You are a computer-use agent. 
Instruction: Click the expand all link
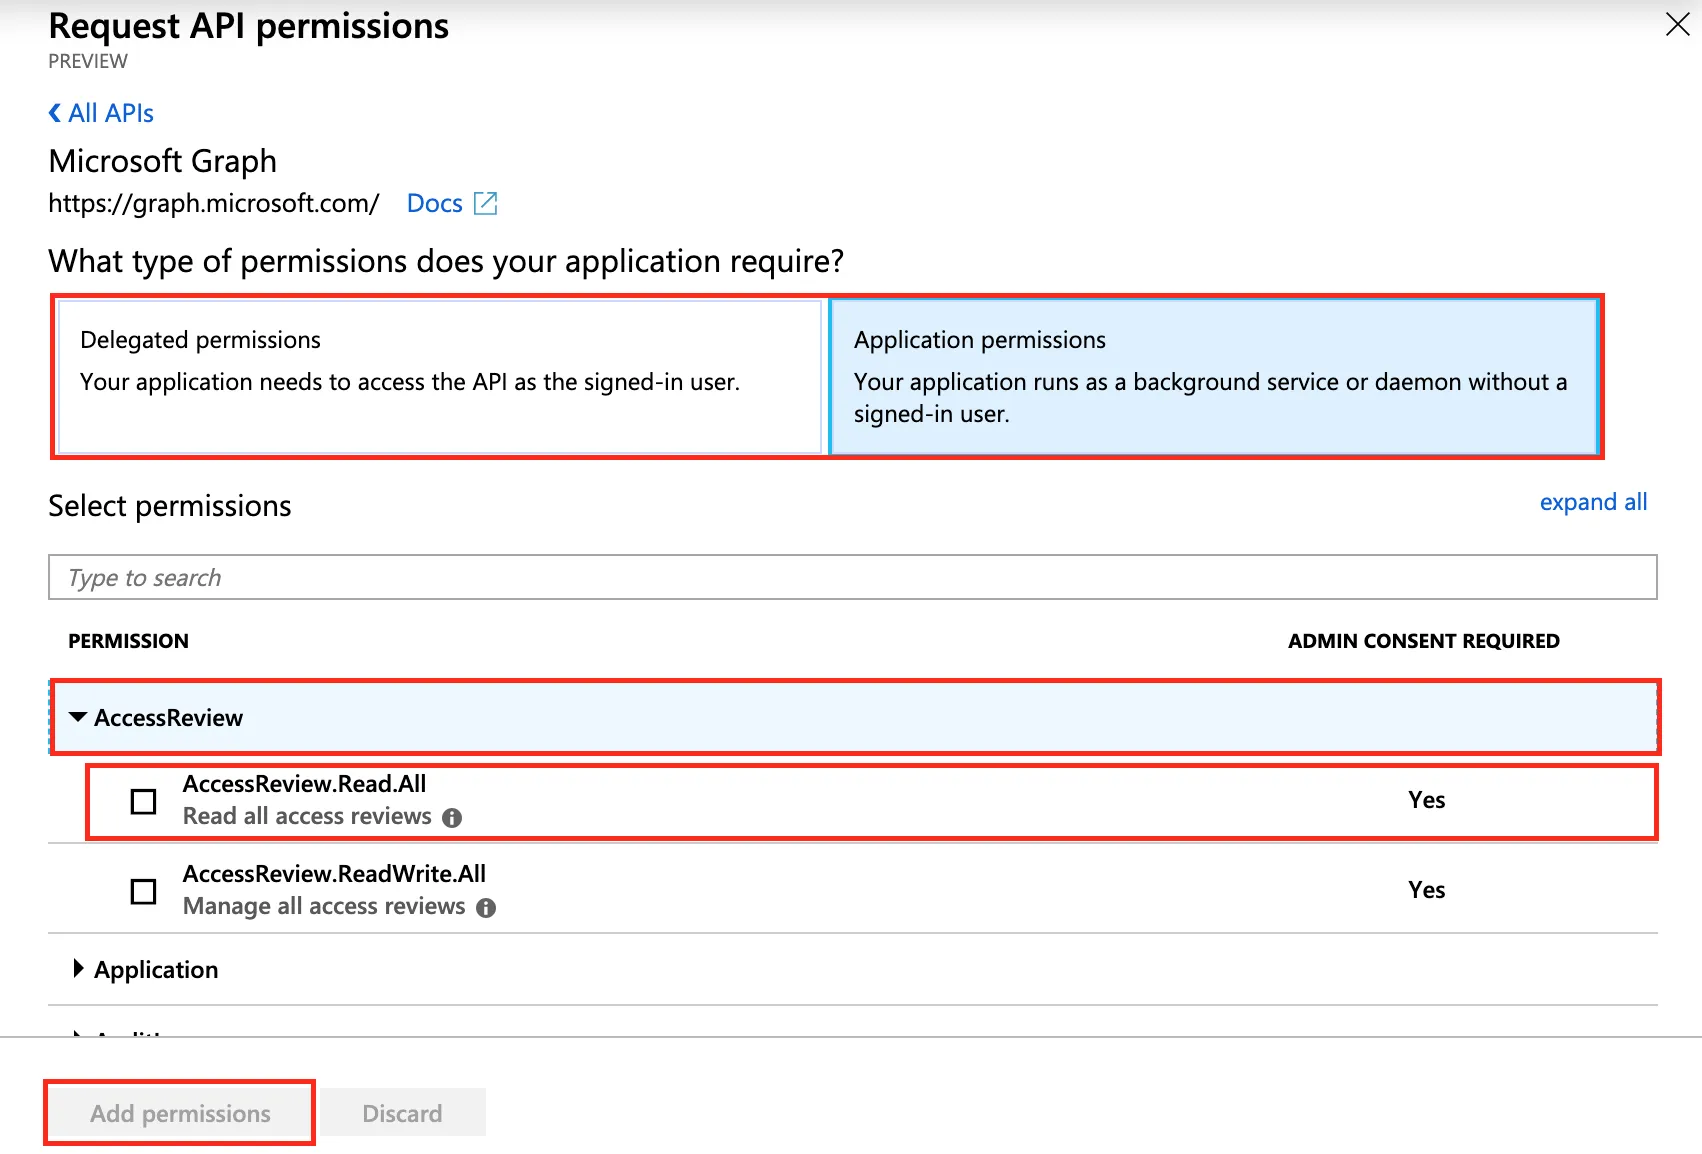point(1592,501)
